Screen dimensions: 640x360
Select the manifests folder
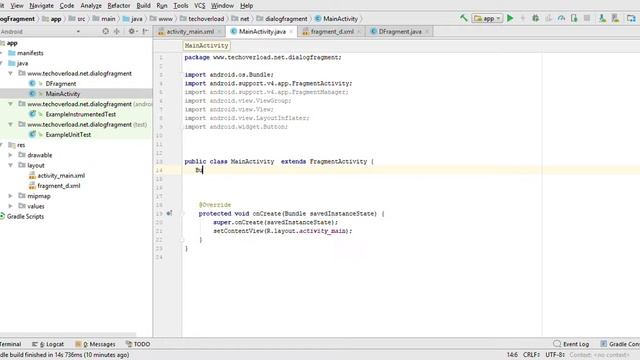(x=30, y=53)
